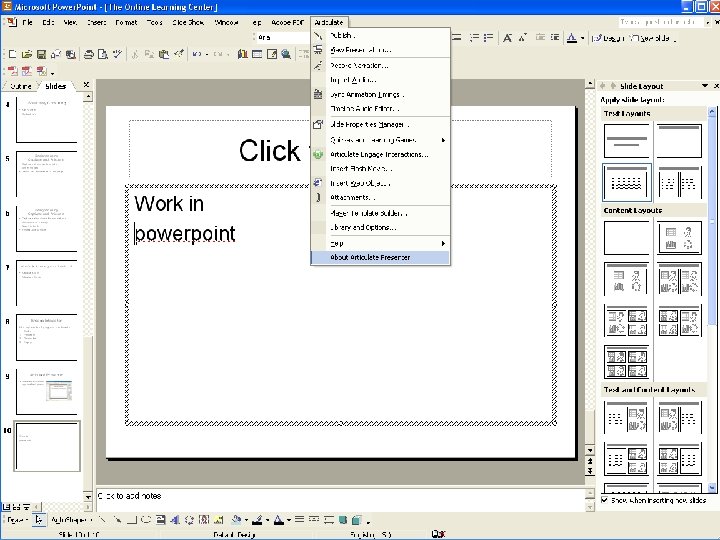Image resolution: width=720 pixels, height=540 pixels.
Task: Choose Record Narration menu item
Action: (380, 66)
